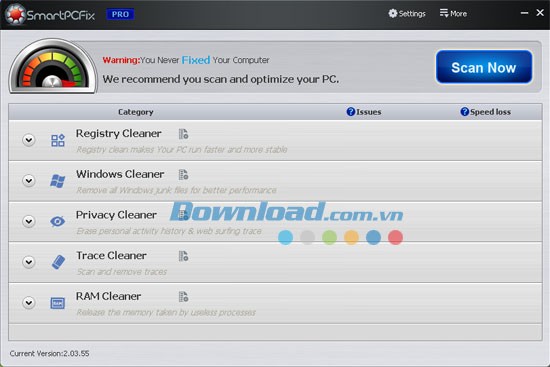Click the speedometer gauge graphic
The width and height of the screenshot is (550, 367).
(x=53, y=66)
